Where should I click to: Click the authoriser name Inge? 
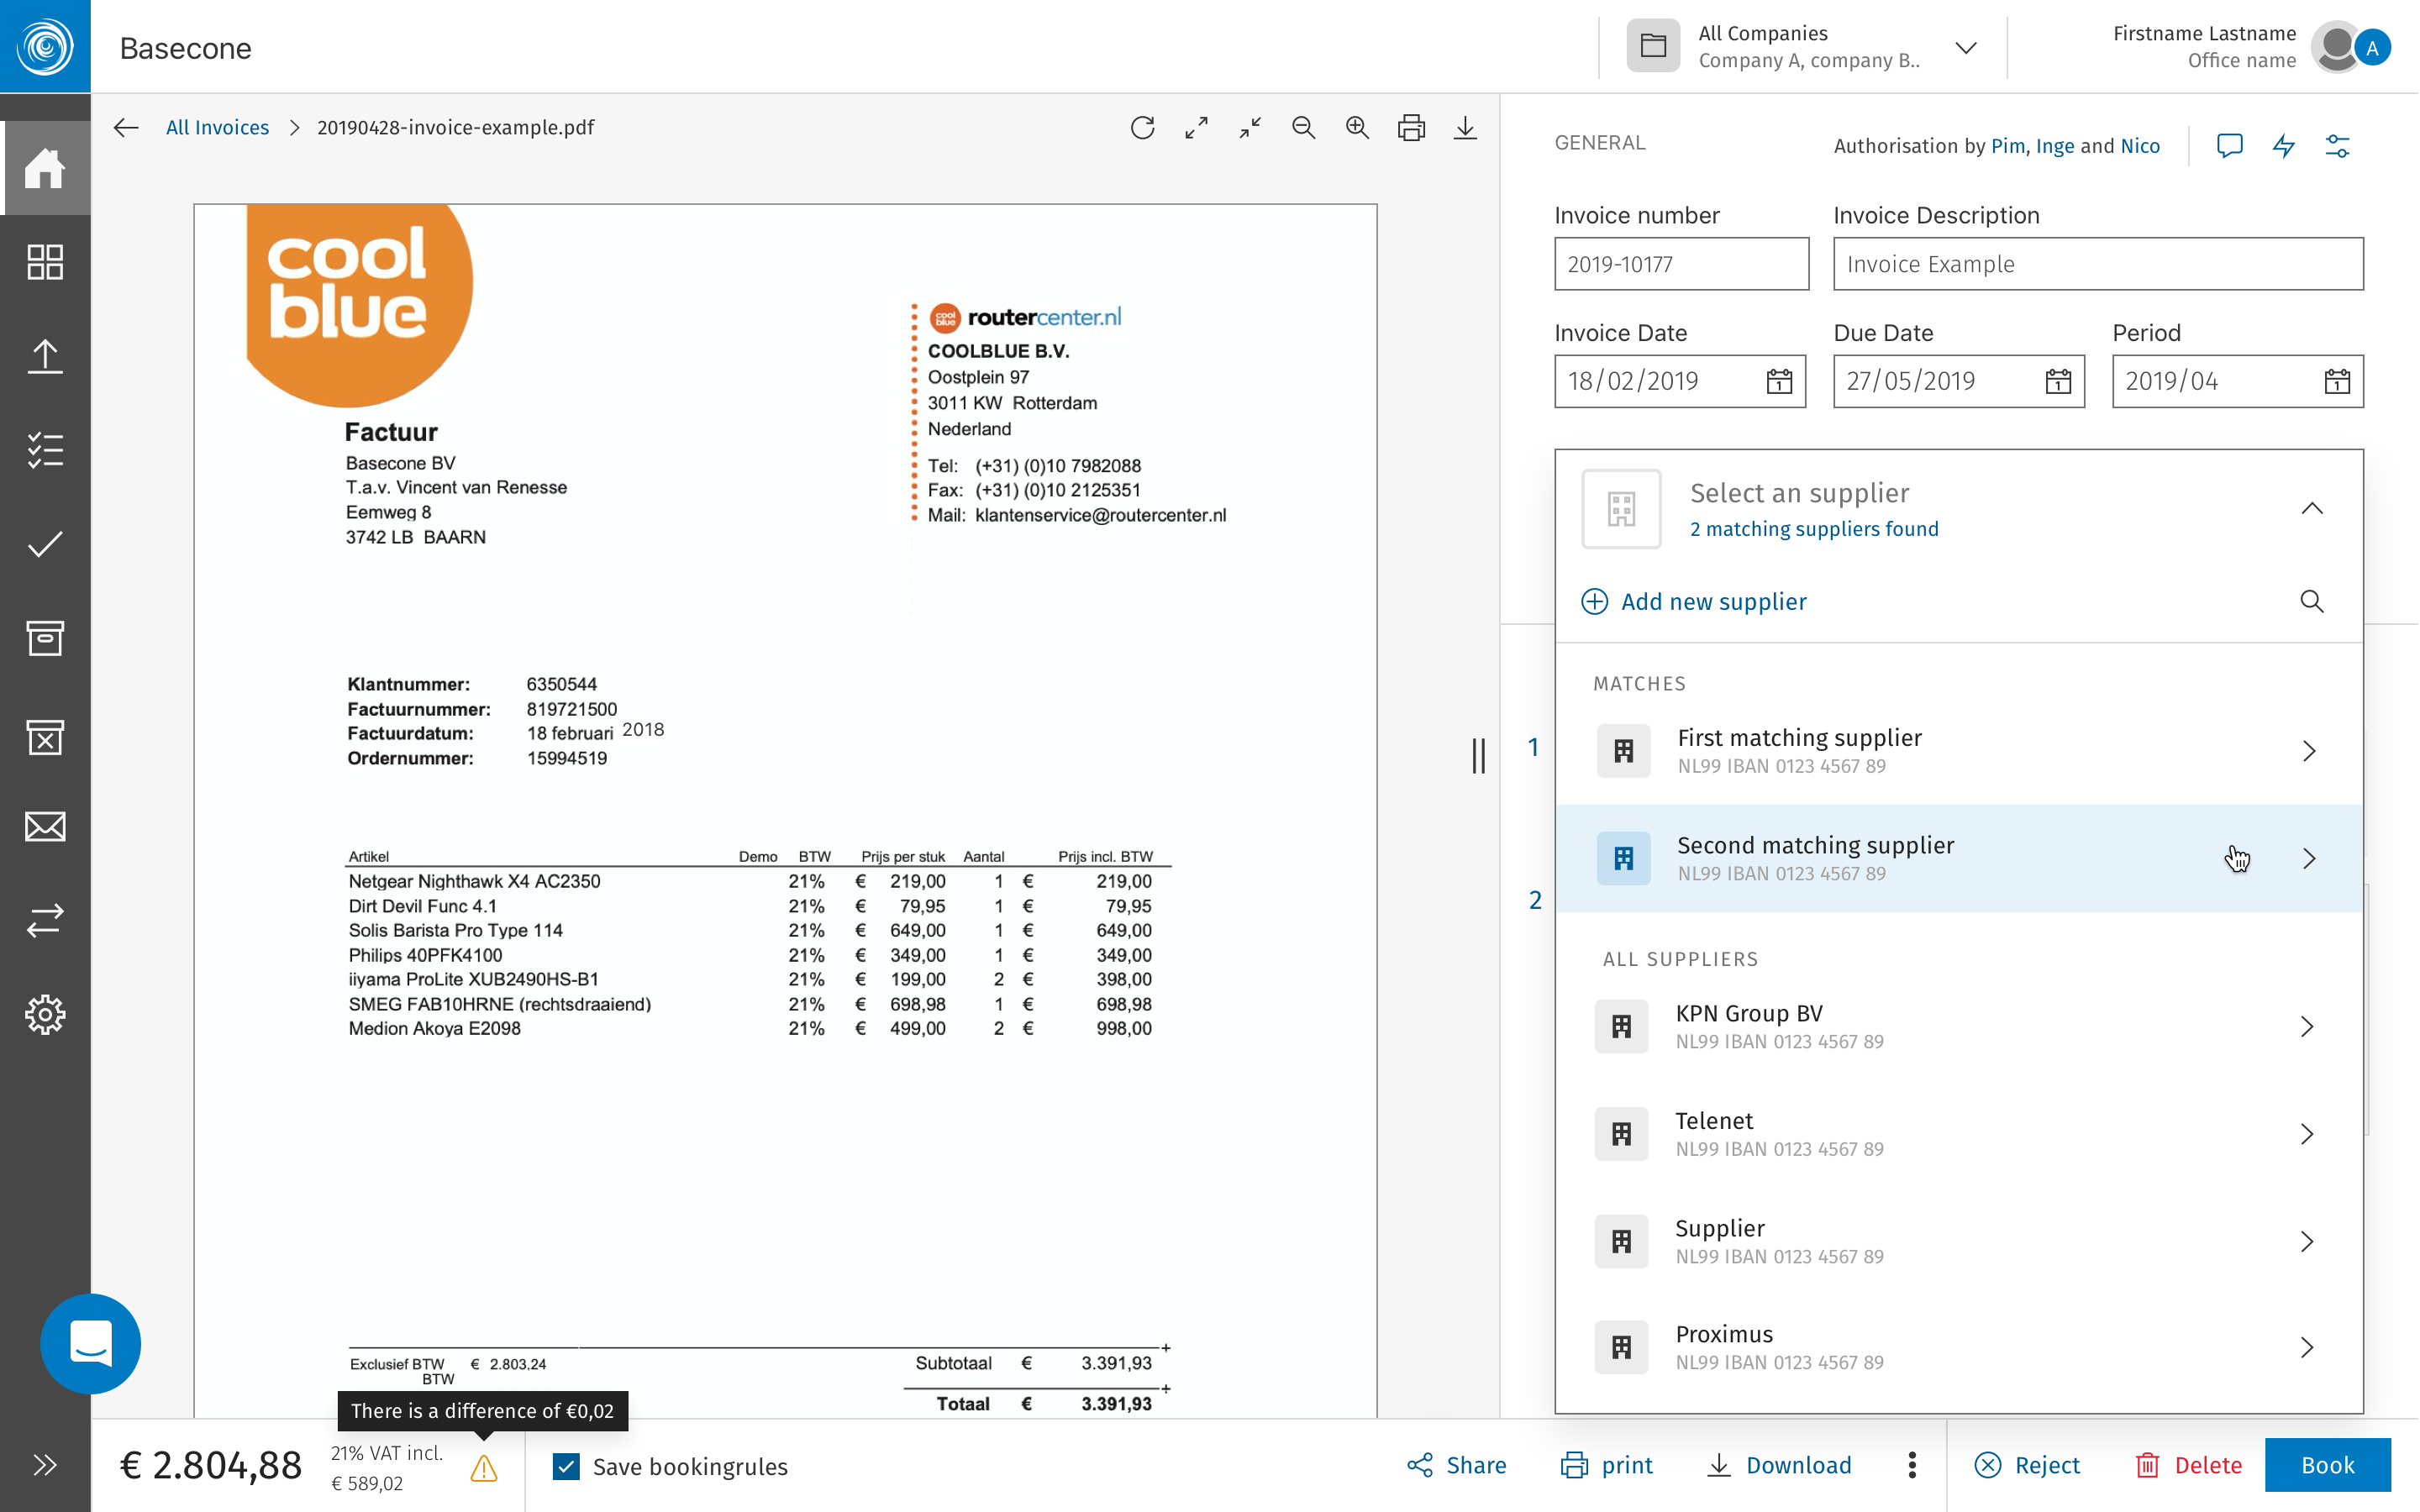(x=2055, y=146)
